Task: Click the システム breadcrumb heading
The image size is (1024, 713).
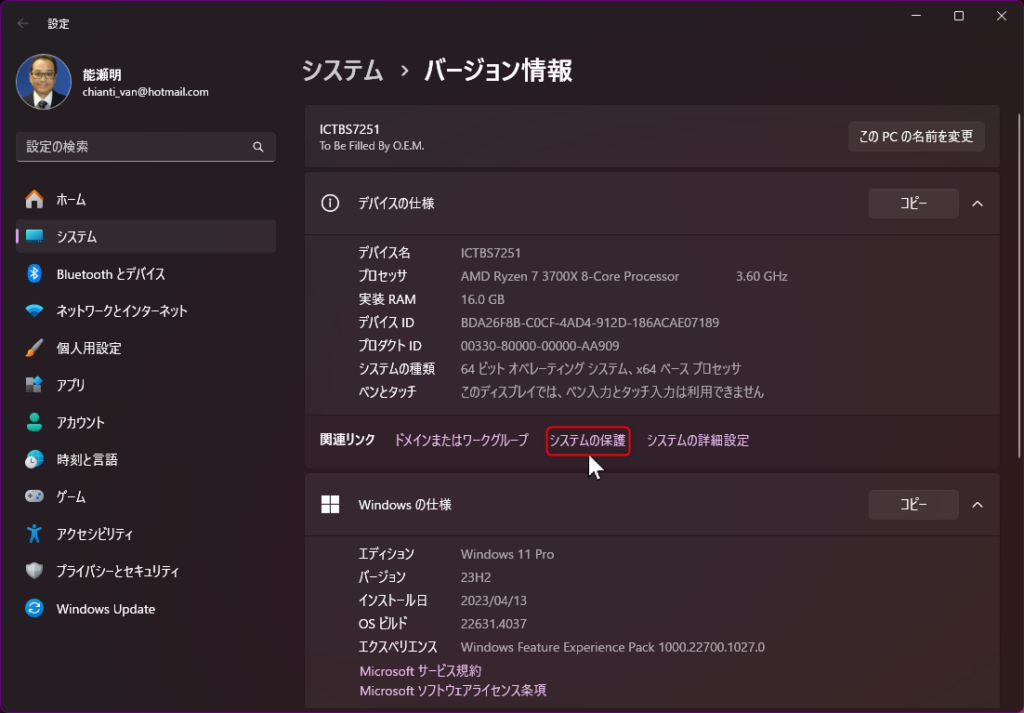Action: [342, 71]
